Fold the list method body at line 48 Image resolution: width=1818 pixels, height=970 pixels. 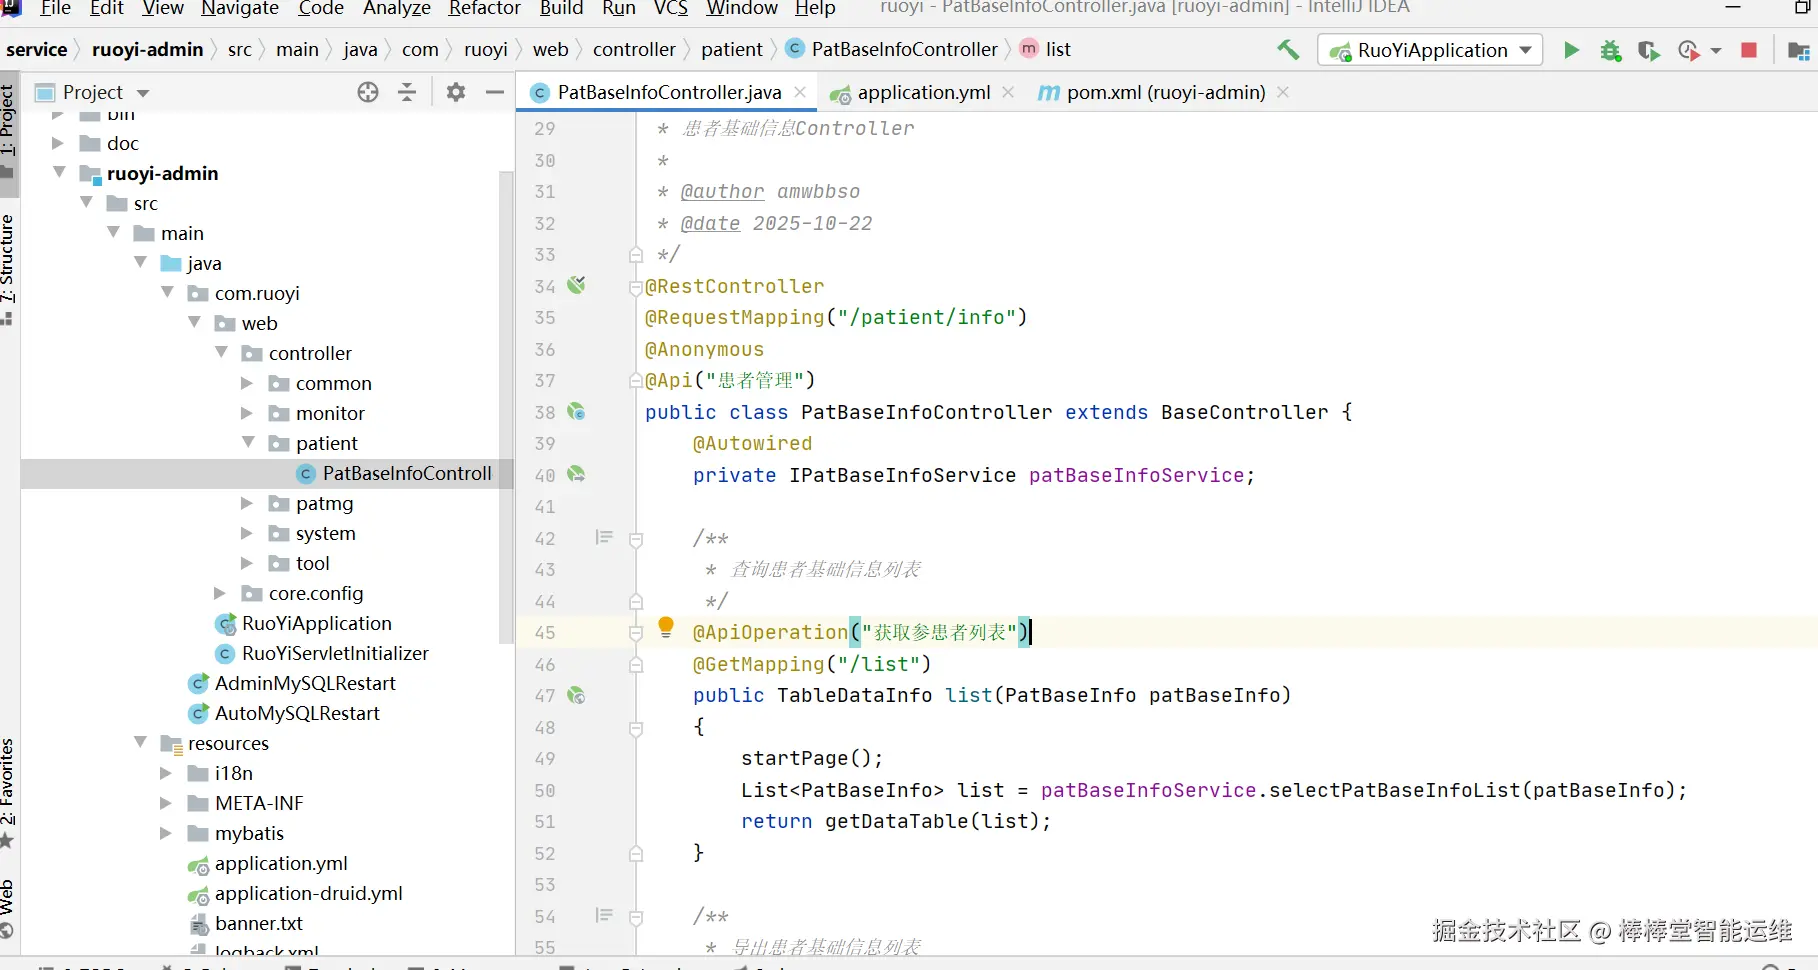[x=635, y=728]
